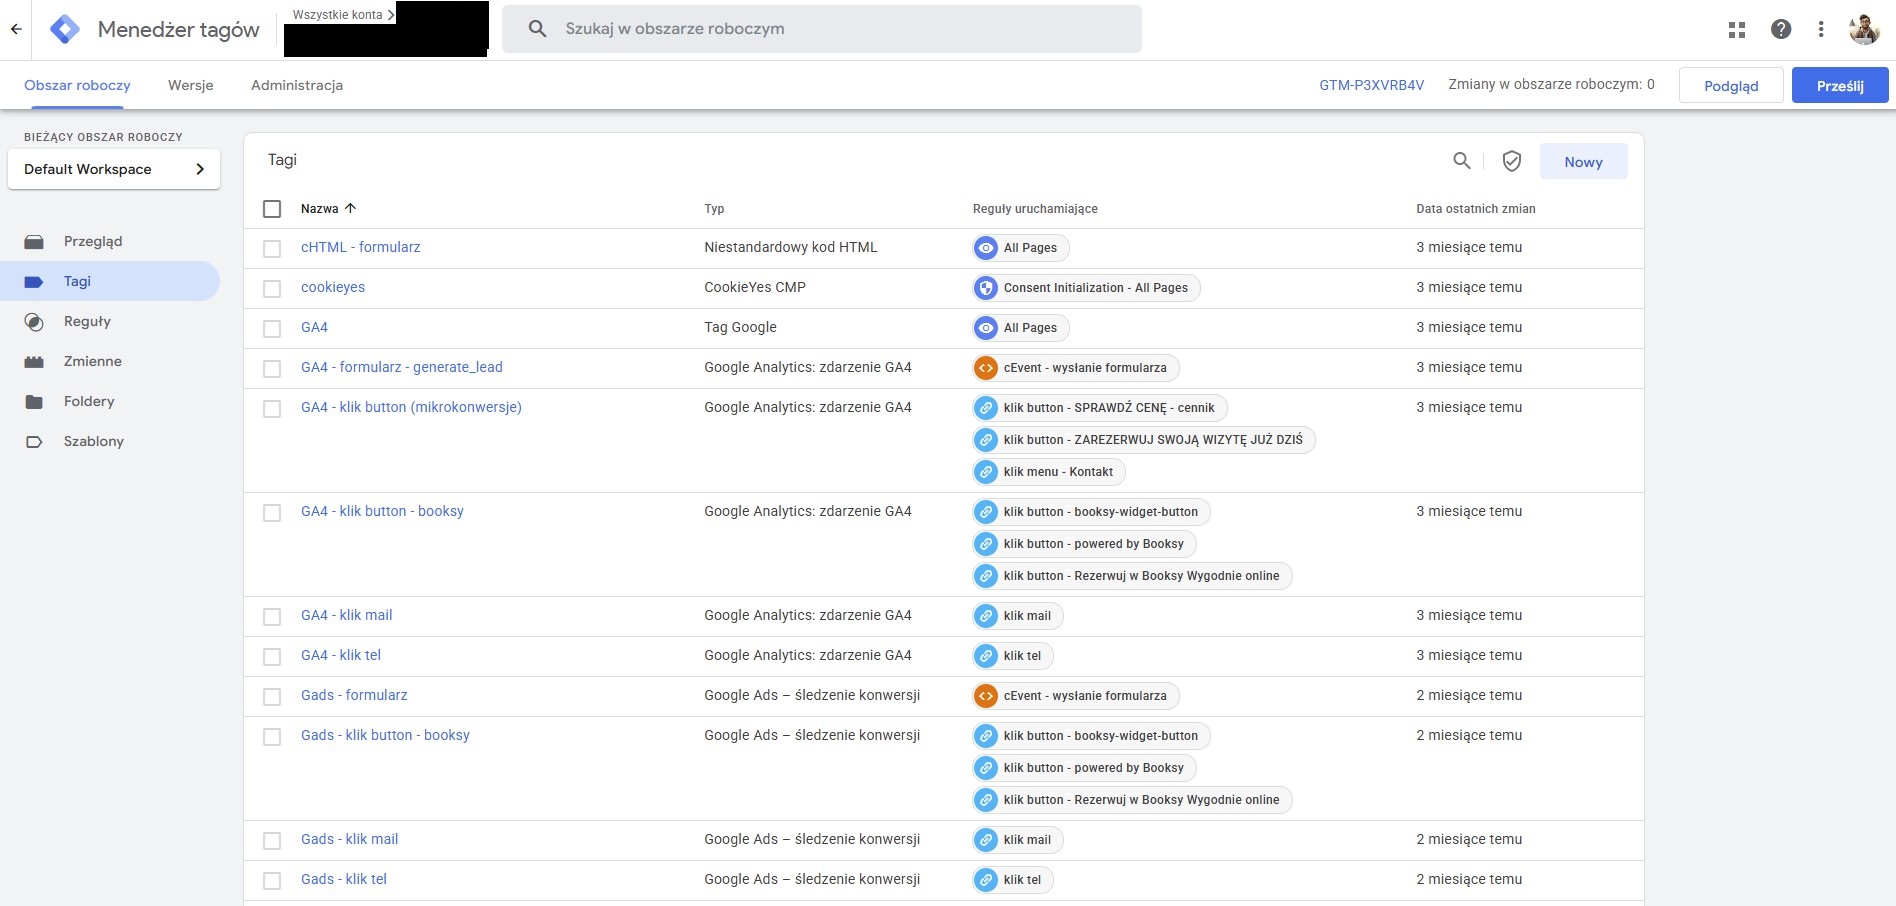
Task: Open the Google apps grid icon
Action: 1737,30
